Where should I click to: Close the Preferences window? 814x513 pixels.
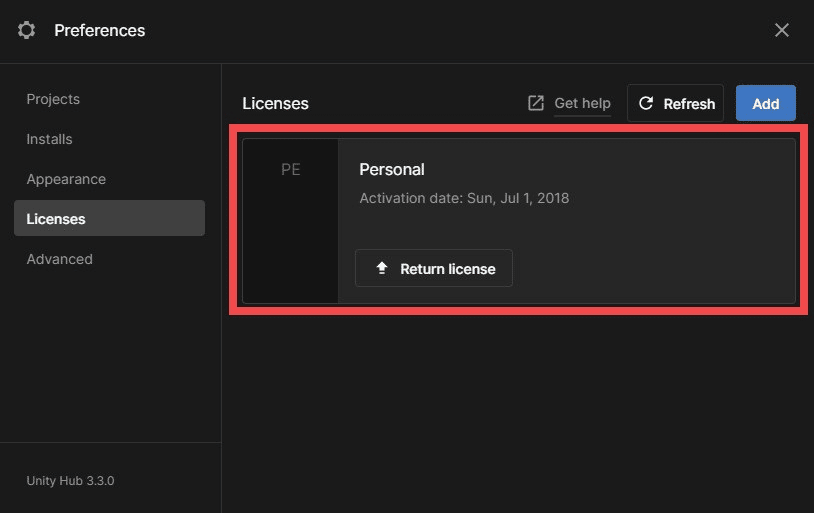coord(782,30)
